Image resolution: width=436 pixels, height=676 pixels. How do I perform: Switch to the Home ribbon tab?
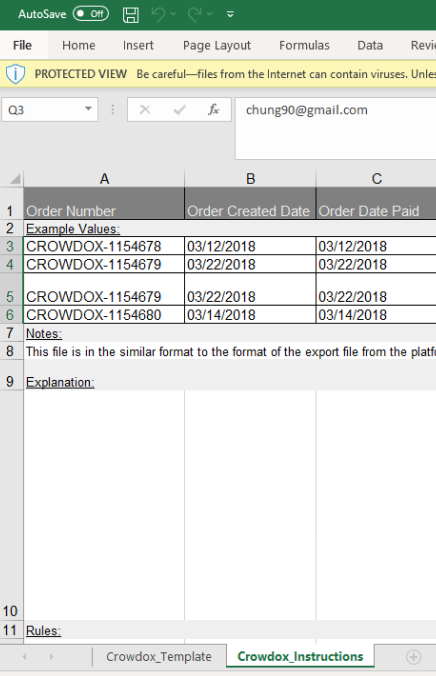78,45
